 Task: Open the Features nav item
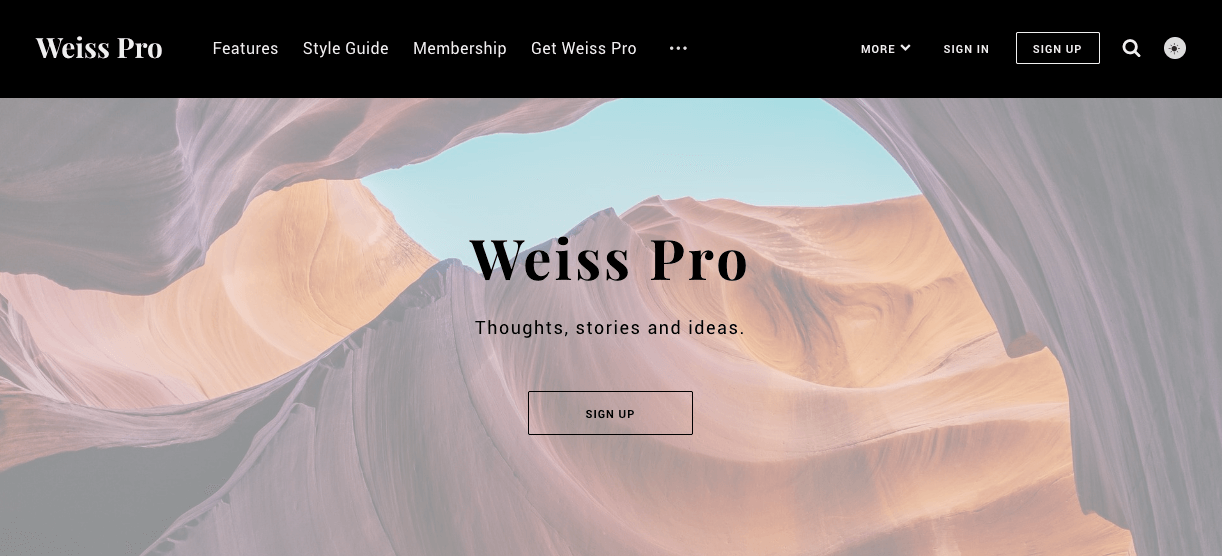tap(245, 48)
